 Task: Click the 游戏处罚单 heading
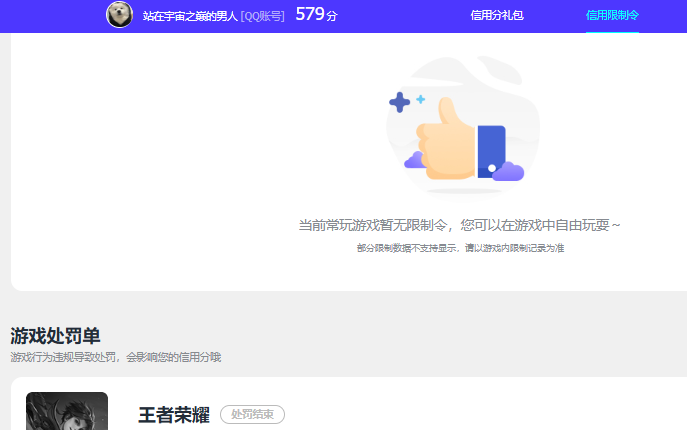(55, 336)
